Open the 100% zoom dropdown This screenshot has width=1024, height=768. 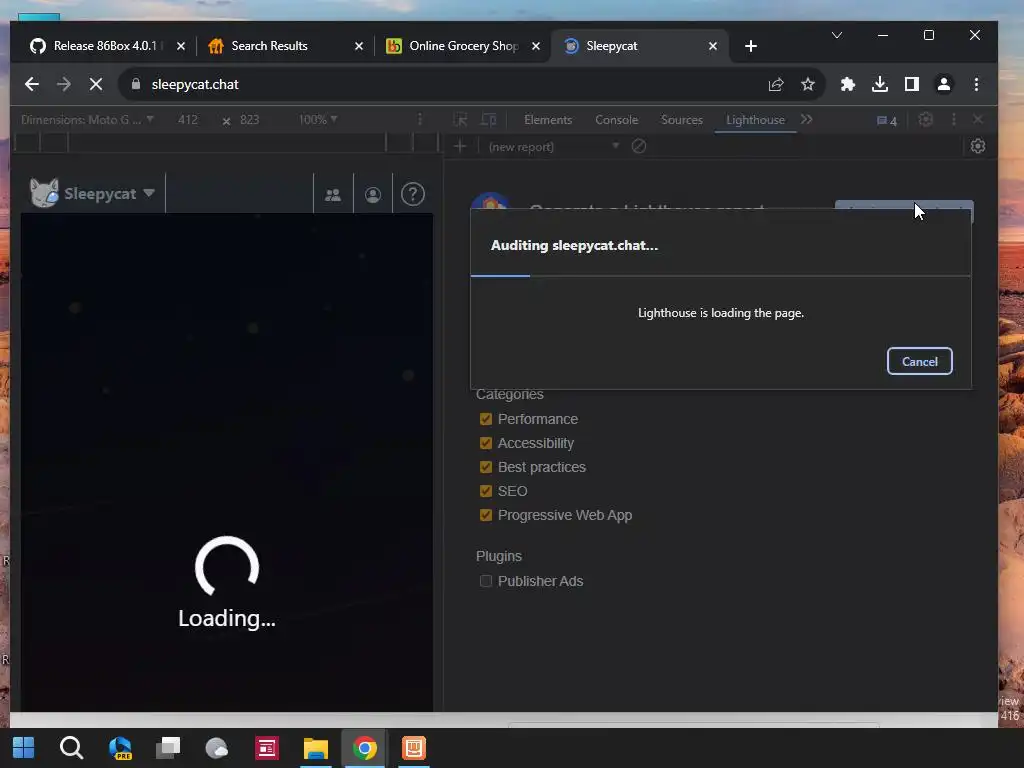click(x=317, y=120)
